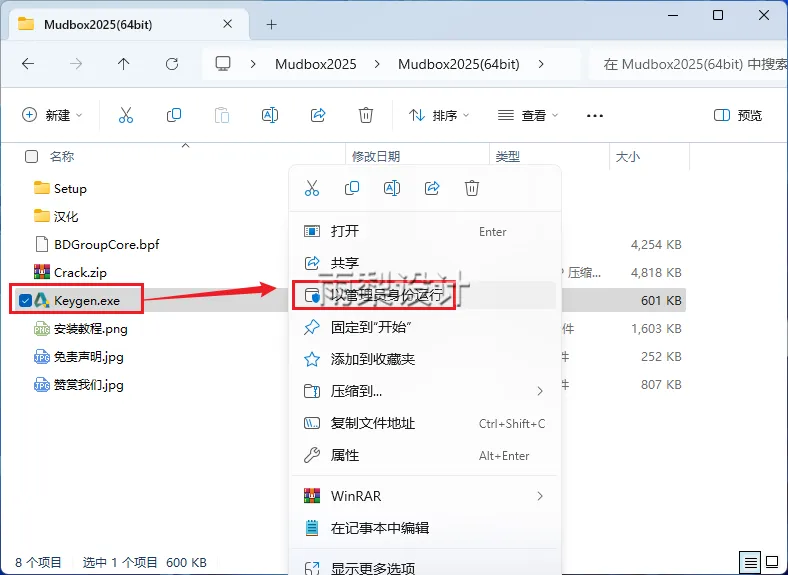Click the Forward navigation arrow
Viewport: 788px width, 575px height.
coord(76,64)
